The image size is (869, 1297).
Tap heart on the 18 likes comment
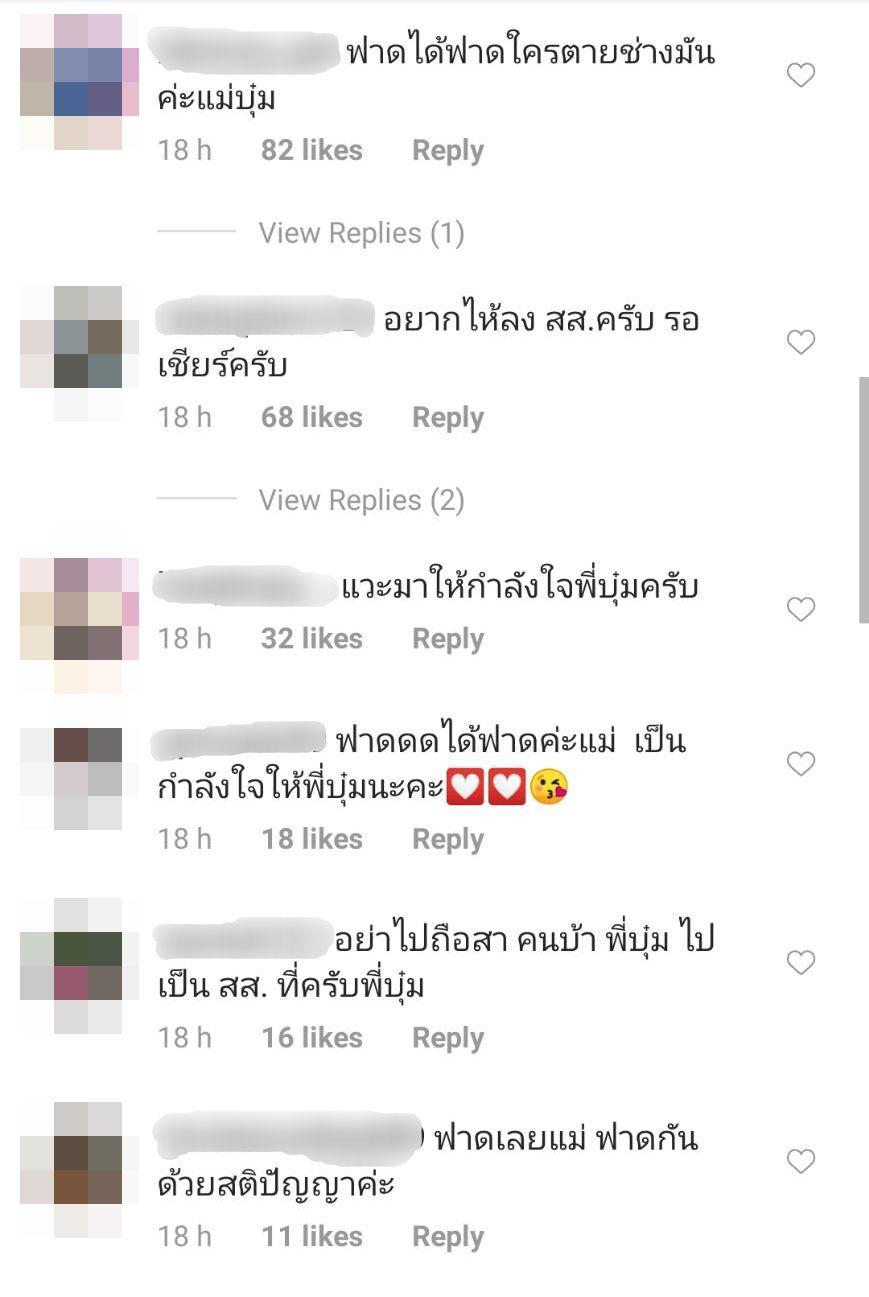pos(801,764)
